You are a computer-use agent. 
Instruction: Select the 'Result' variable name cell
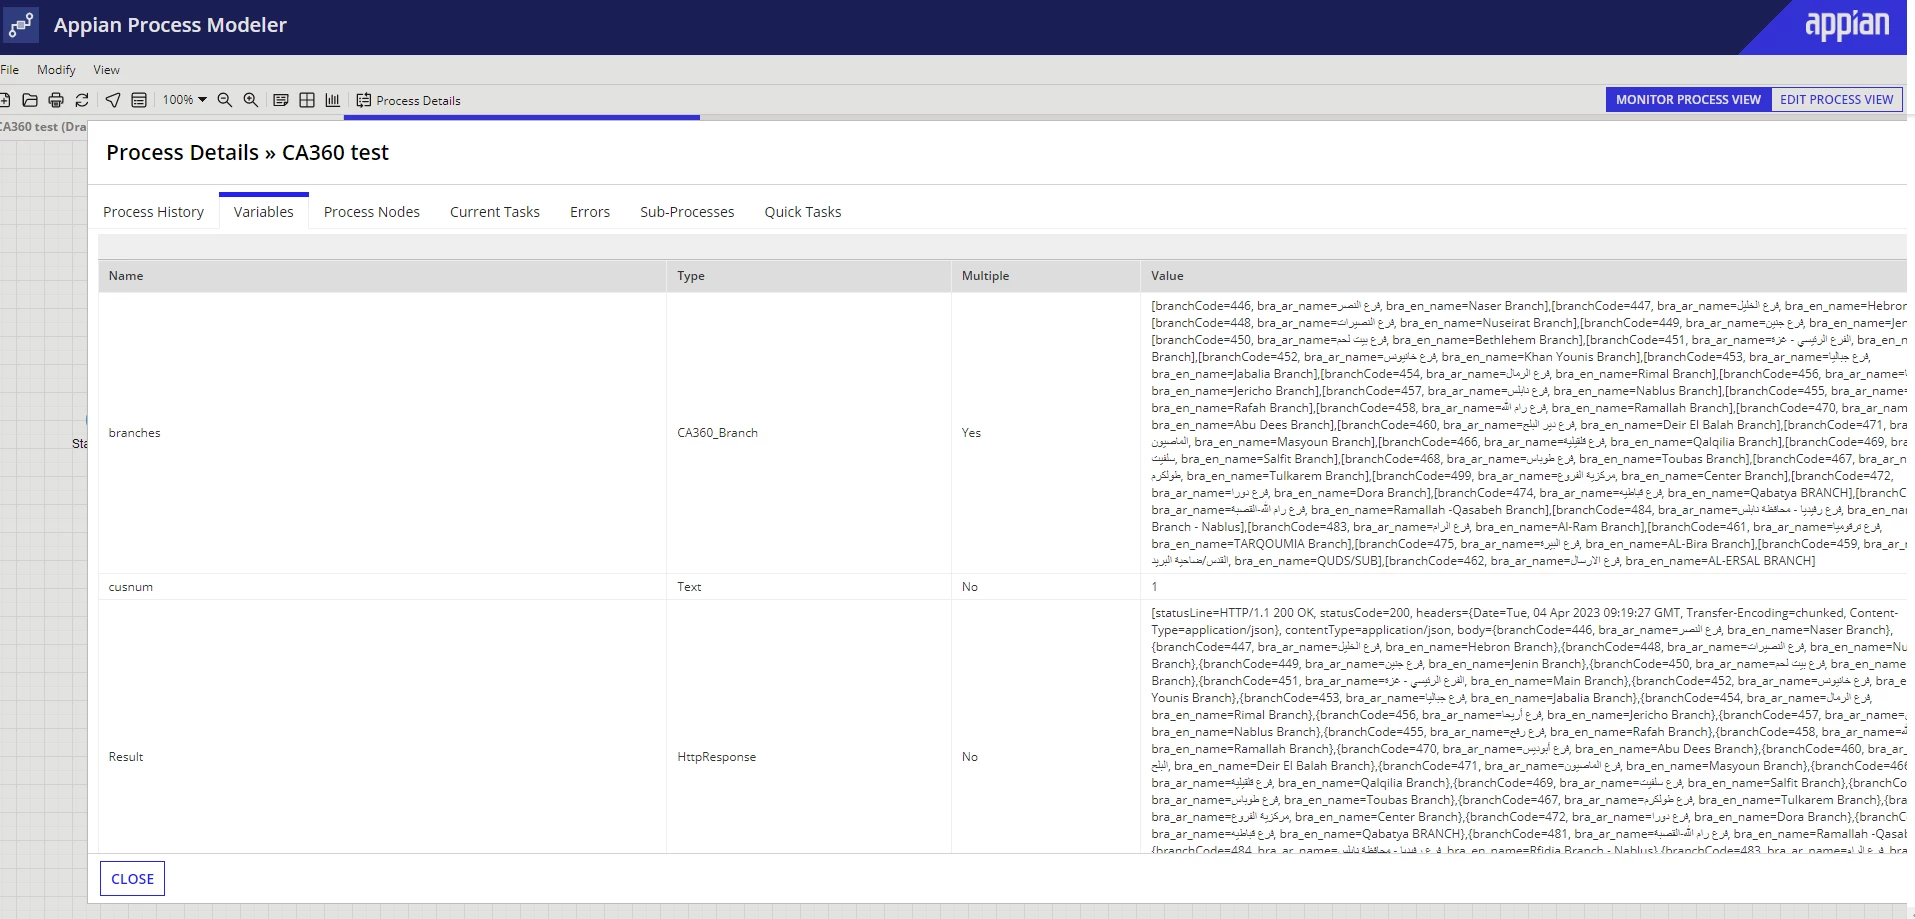pos(382,757)
